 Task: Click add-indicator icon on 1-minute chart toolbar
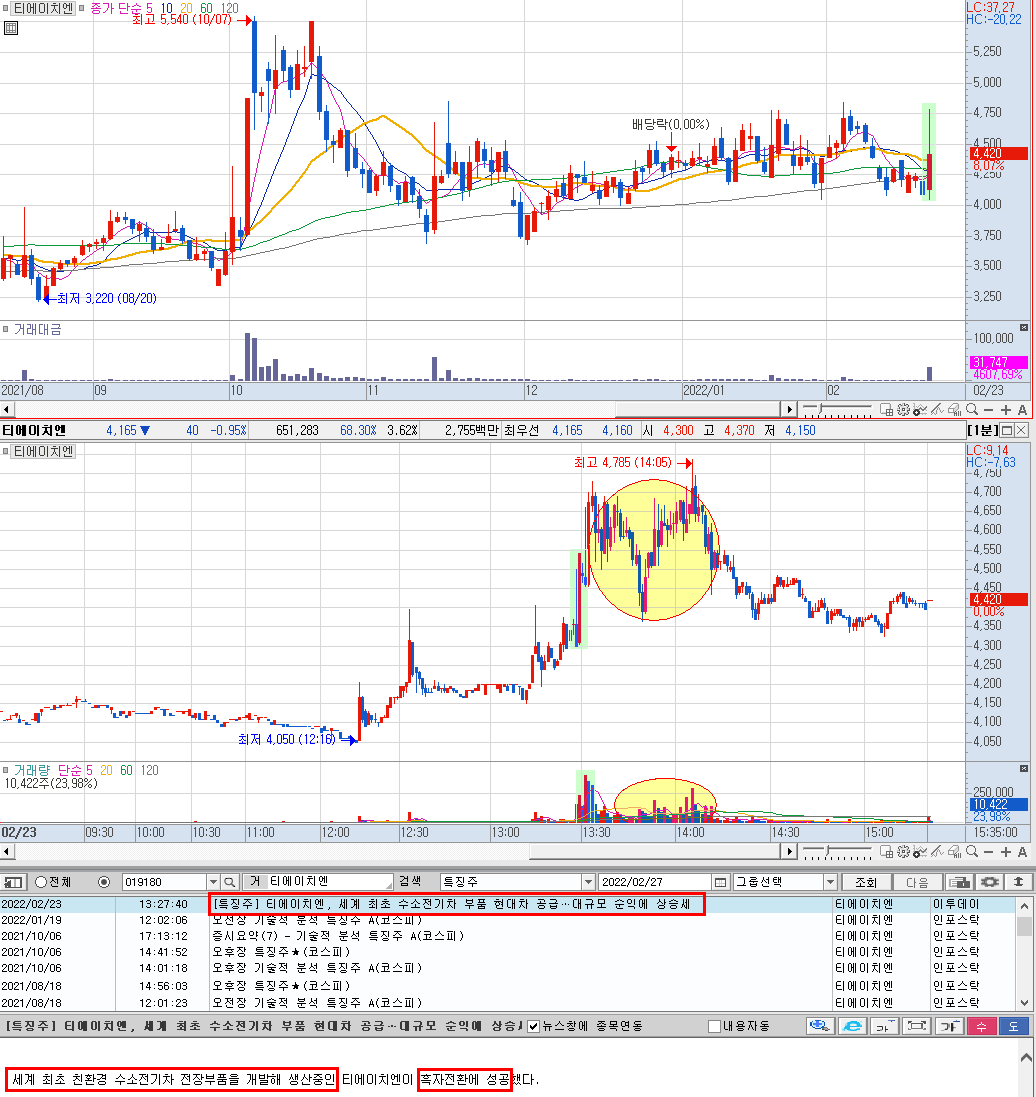pyautogui.click(x=920, y=851)
